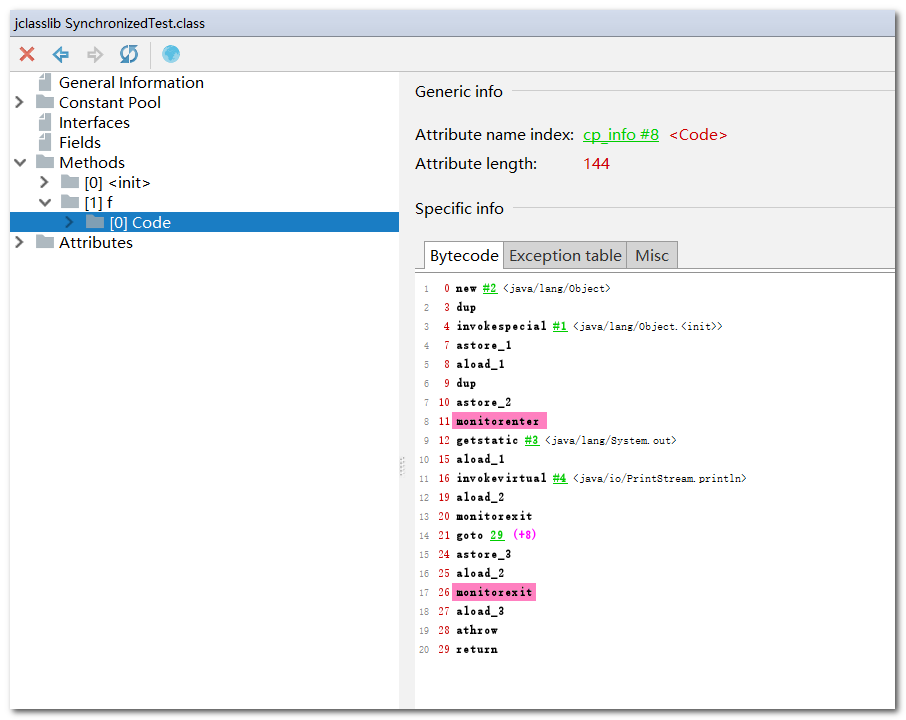Viewport: 906px width, 720px height.
Task: Click the #2 java/lang/Object constant link
Action: pyautogui.click(x=489, y=288)
